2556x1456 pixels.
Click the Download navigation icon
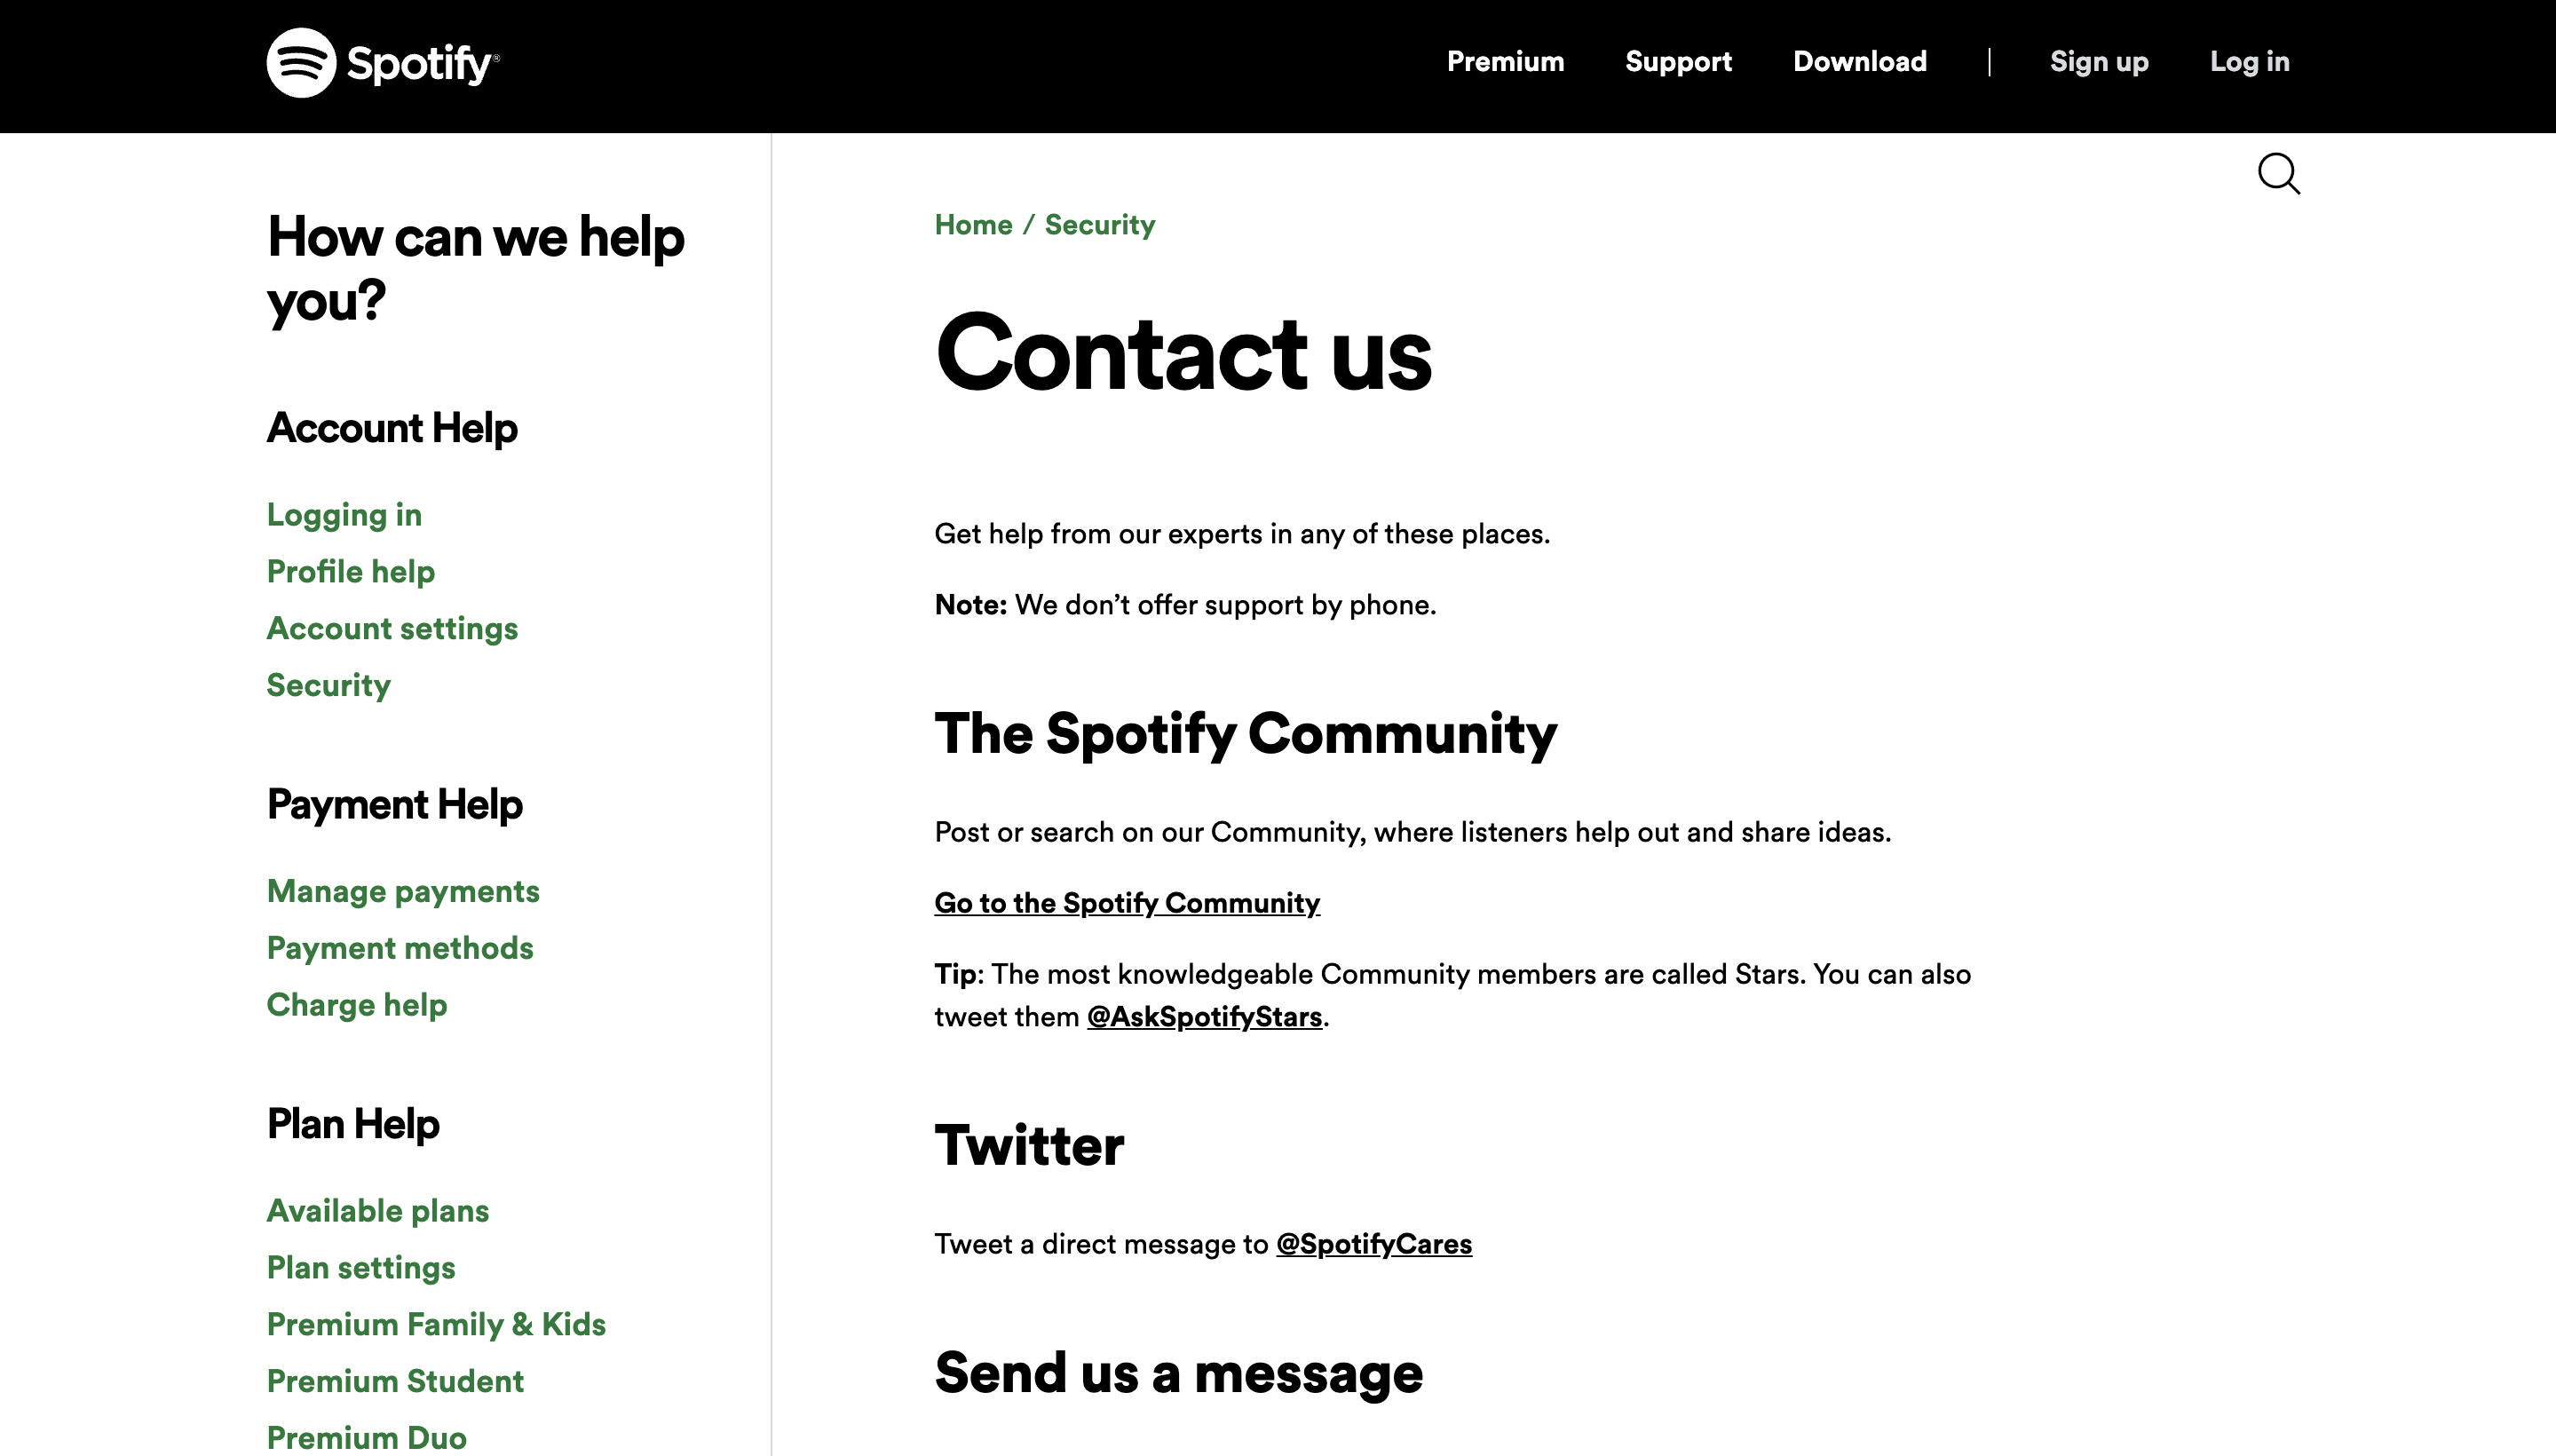1859,61
